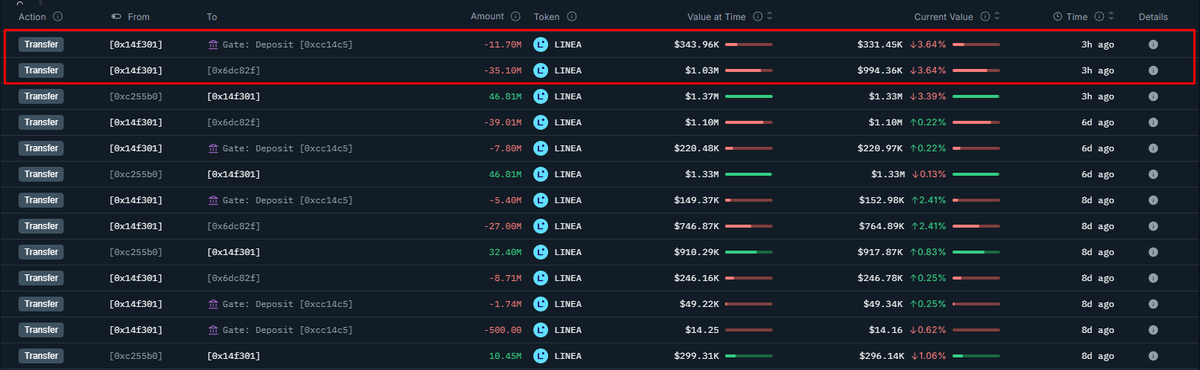Screen dimensions: 1200x370
Task: Click the Details column header
Action: [1153, 17]
